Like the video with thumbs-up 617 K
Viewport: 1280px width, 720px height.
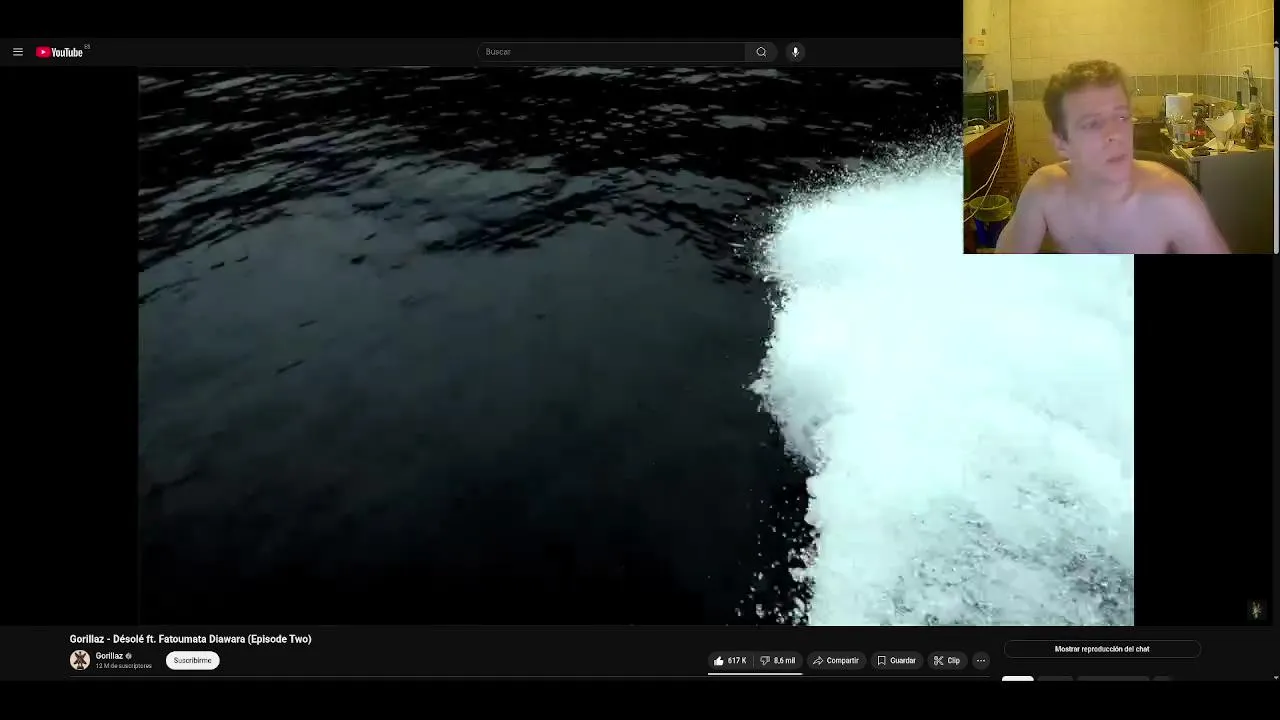click(x=730, y=660)
